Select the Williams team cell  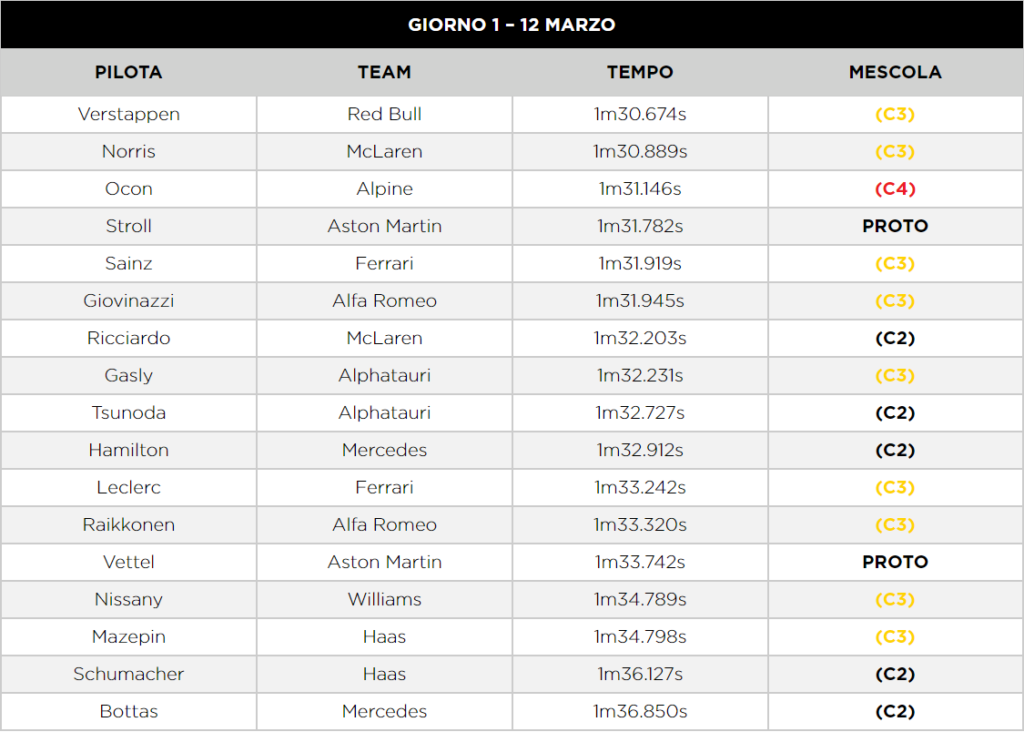click(x=384, y=600)
